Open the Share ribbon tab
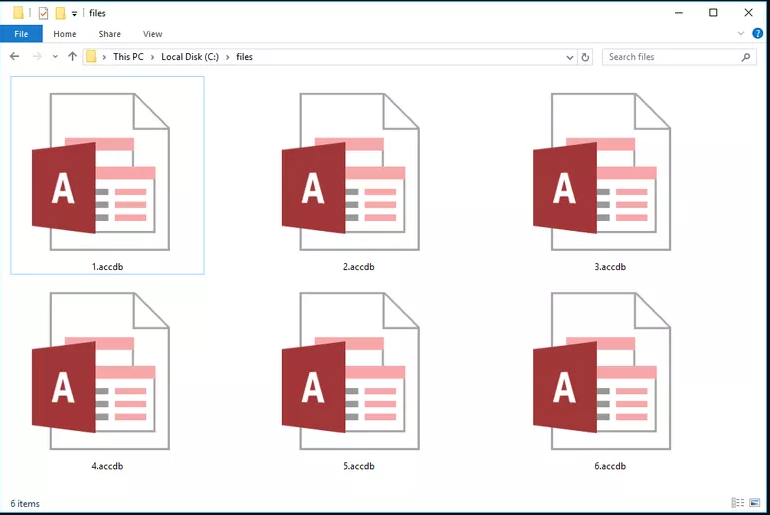Screen dimensions: 770x515 coord(110,34)
